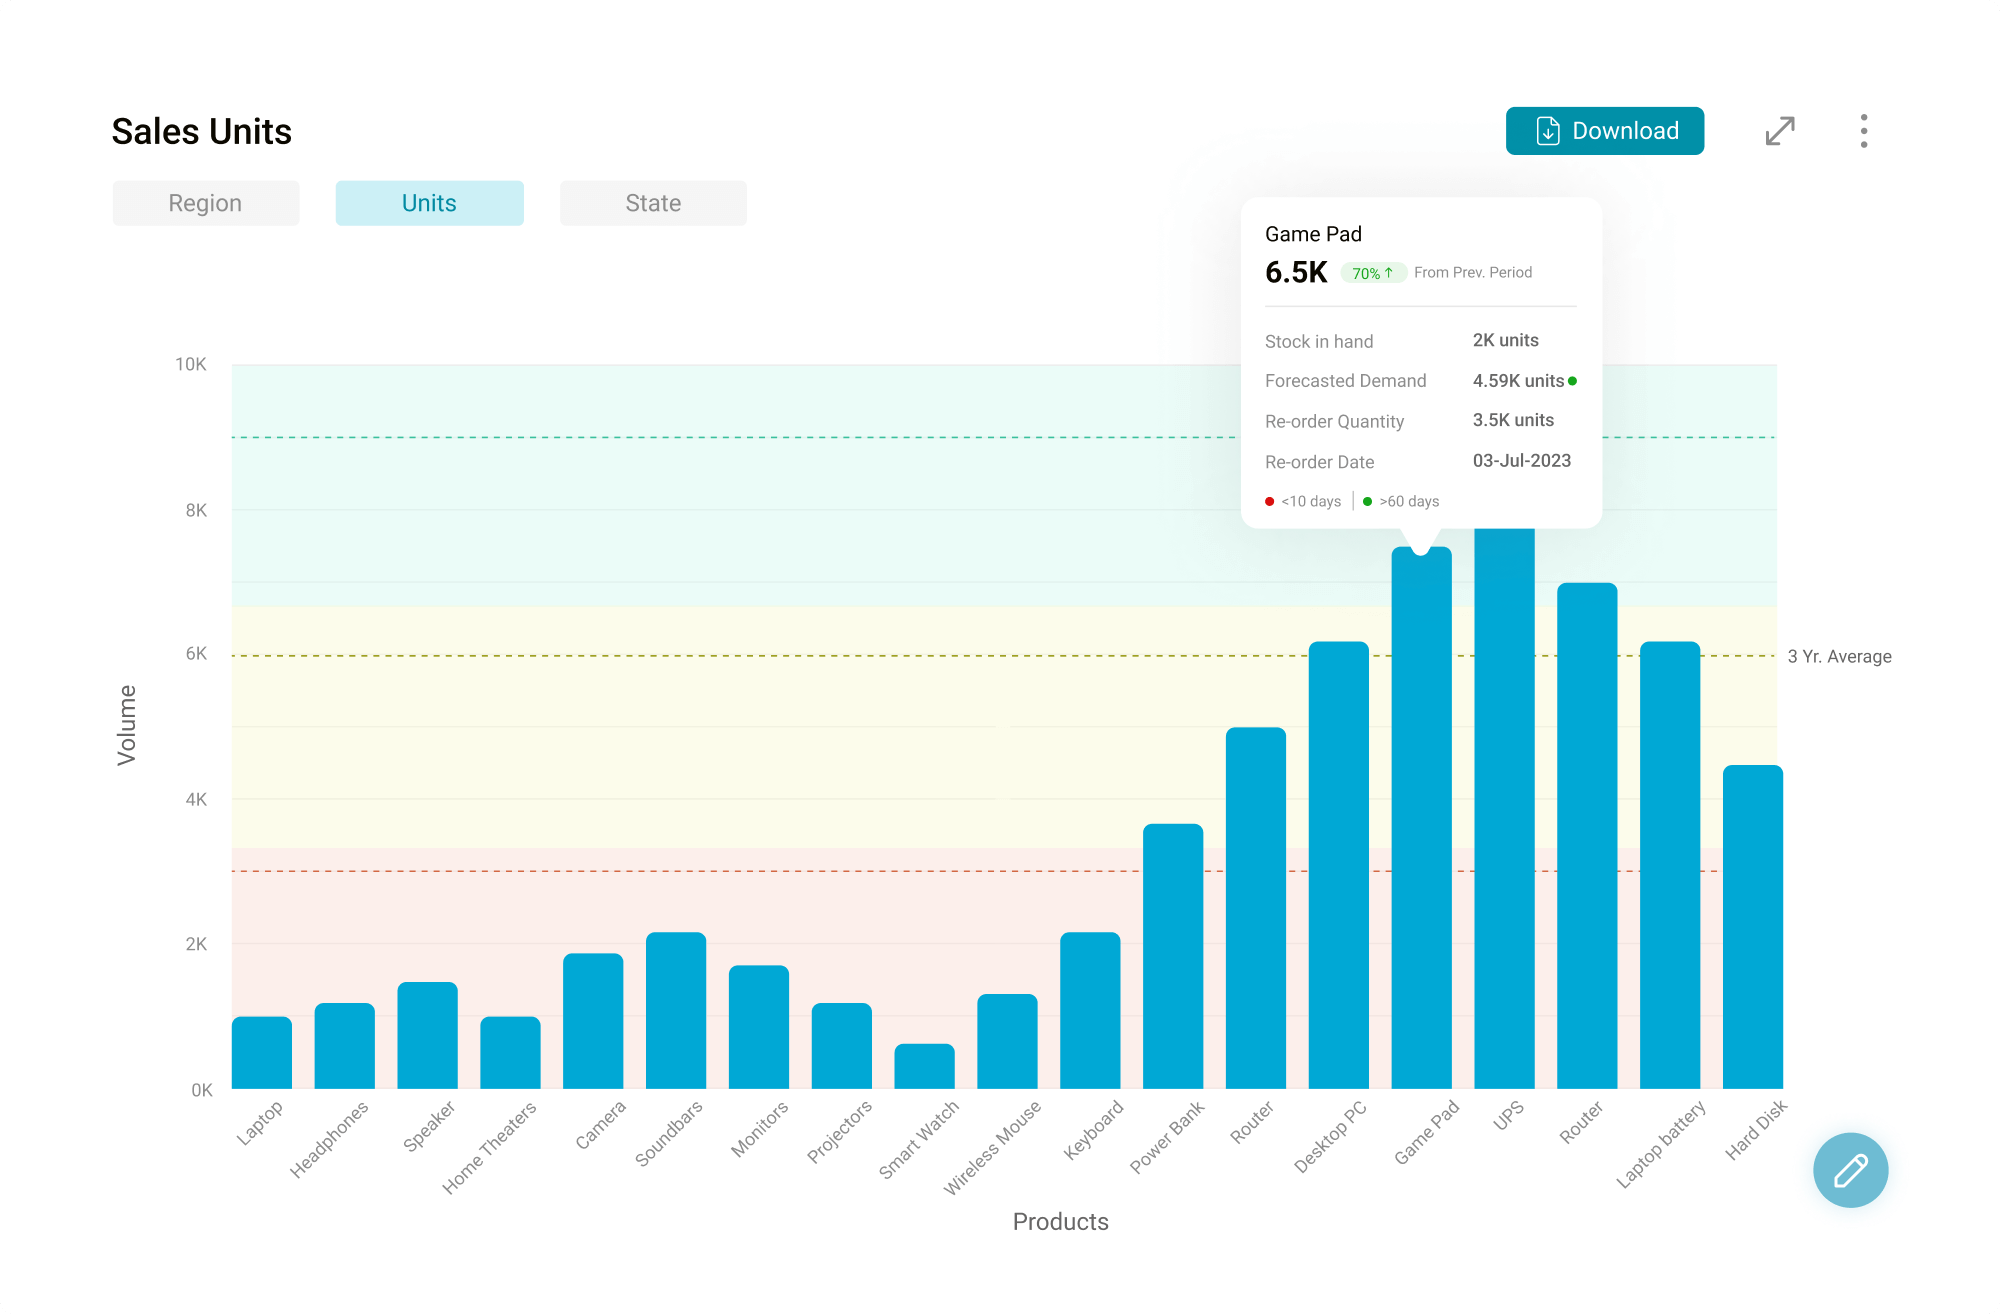
Task: Click the '8K' y-axis label
Action: 196,510
